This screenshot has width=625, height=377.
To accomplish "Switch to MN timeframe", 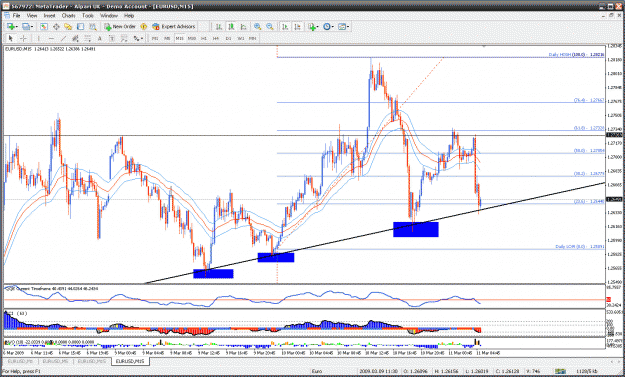I will coord(253,38).
